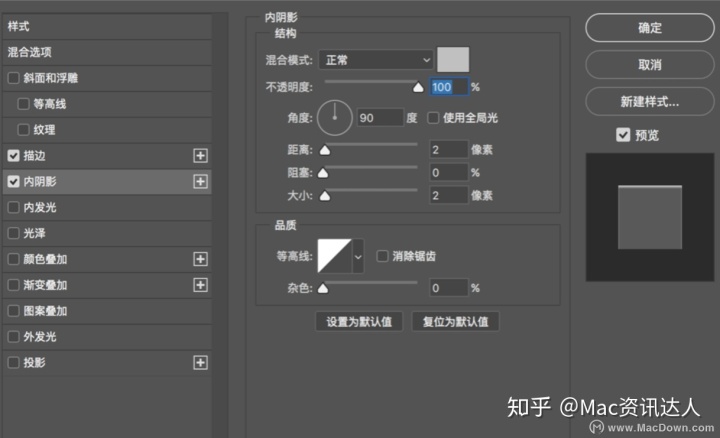Click the 阻塞 slider handle
The image size is (720, 438).
click(x=323, y=173)
